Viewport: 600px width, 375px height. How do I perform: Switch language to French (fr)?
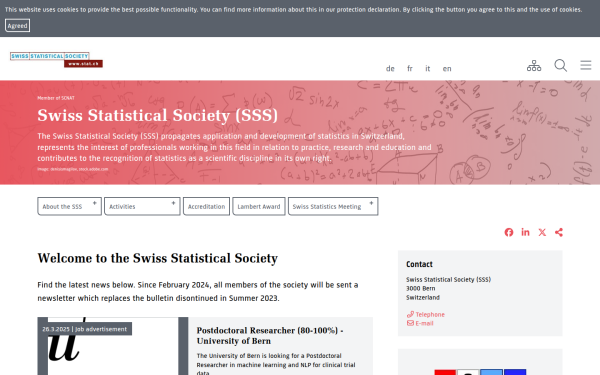tap(410, 68)
